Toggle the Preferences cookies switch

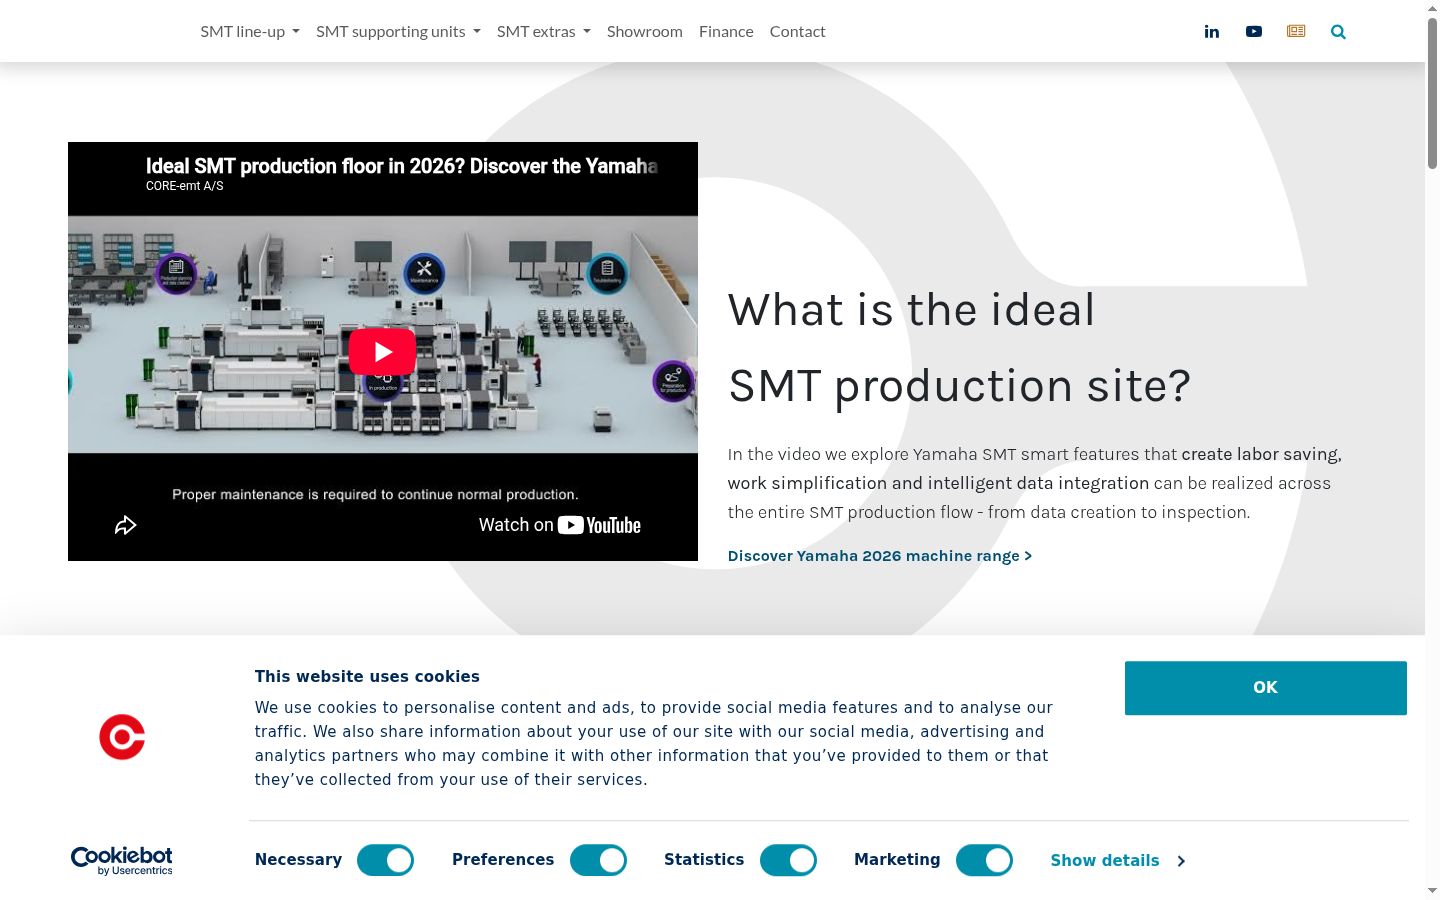pyautogui.click(x=598, y=860)
